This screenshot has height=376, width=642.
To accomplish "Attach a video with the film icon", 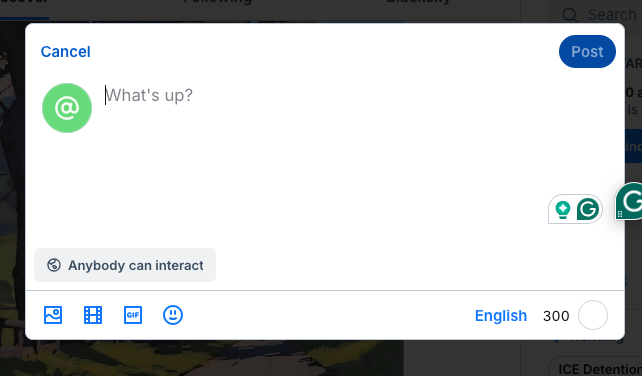I will [x=93, y=315].
